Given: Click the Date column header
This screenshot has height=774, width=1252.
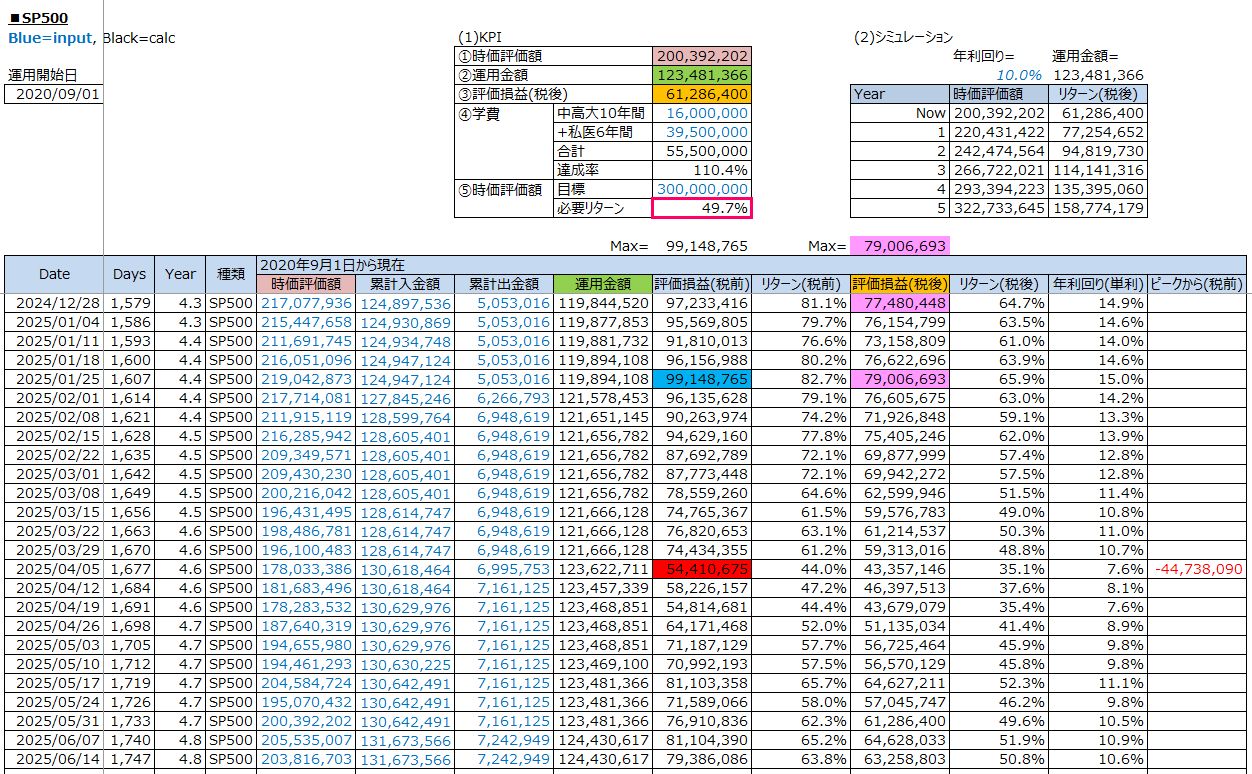Looking at the screenshot, I should click(x=54, y=274).
